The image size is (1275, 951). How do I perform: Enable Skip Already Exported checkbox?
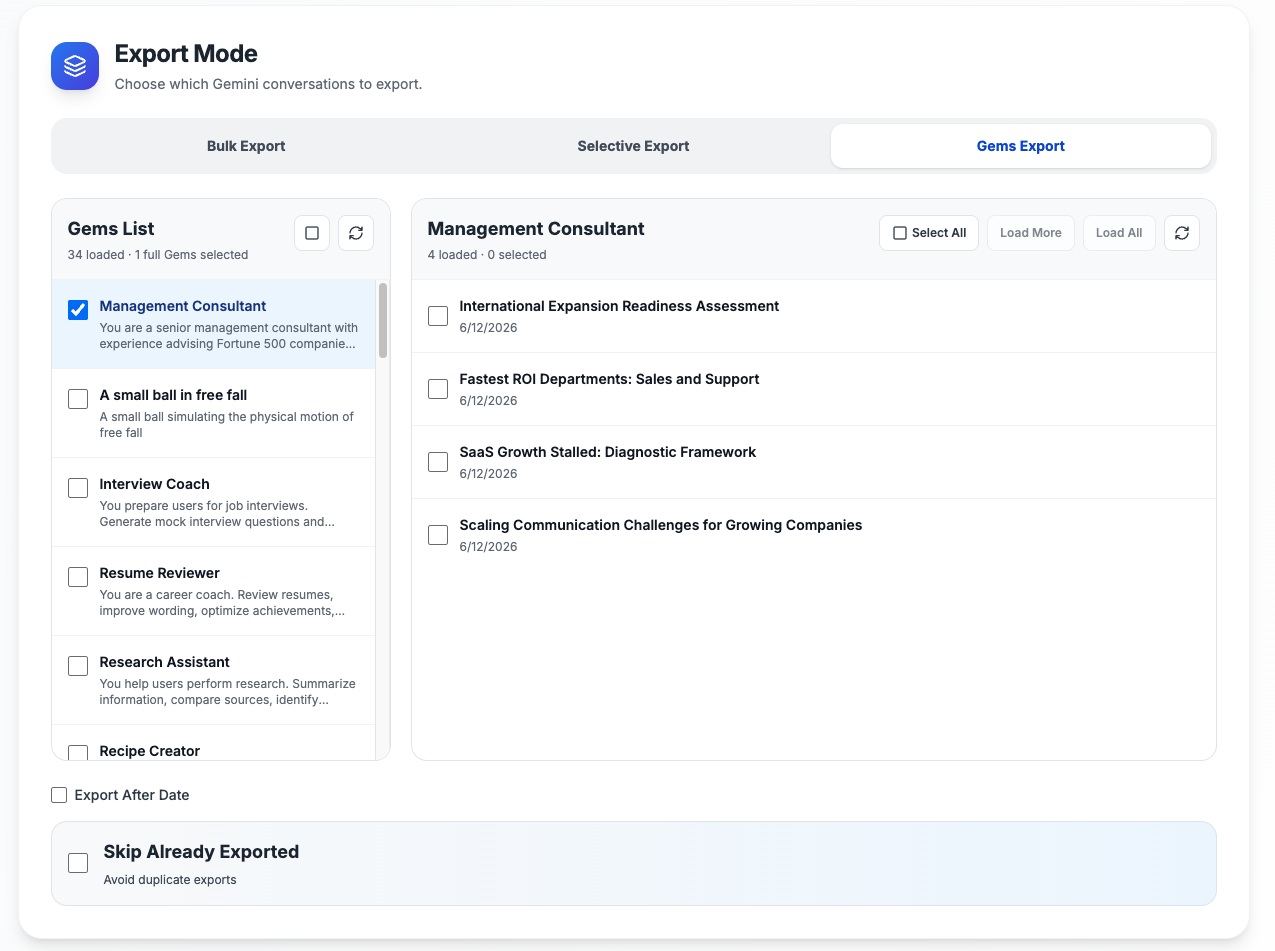click(x=78, y=863)
